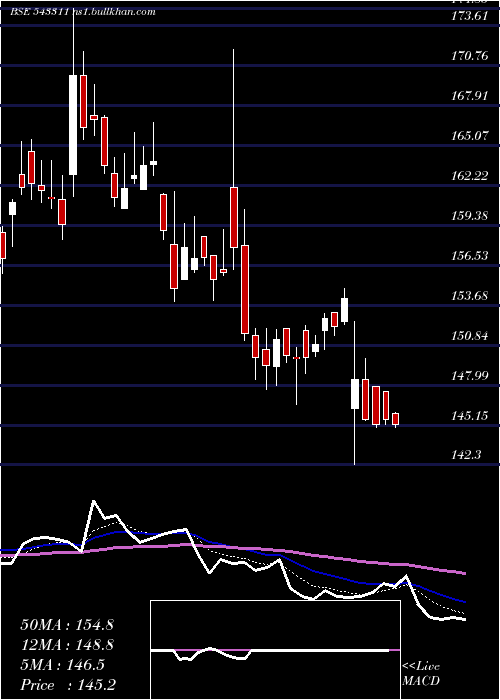Click the 159.38 price axis label
This screenshot has height=700, width=500.
tap(470, 216)
